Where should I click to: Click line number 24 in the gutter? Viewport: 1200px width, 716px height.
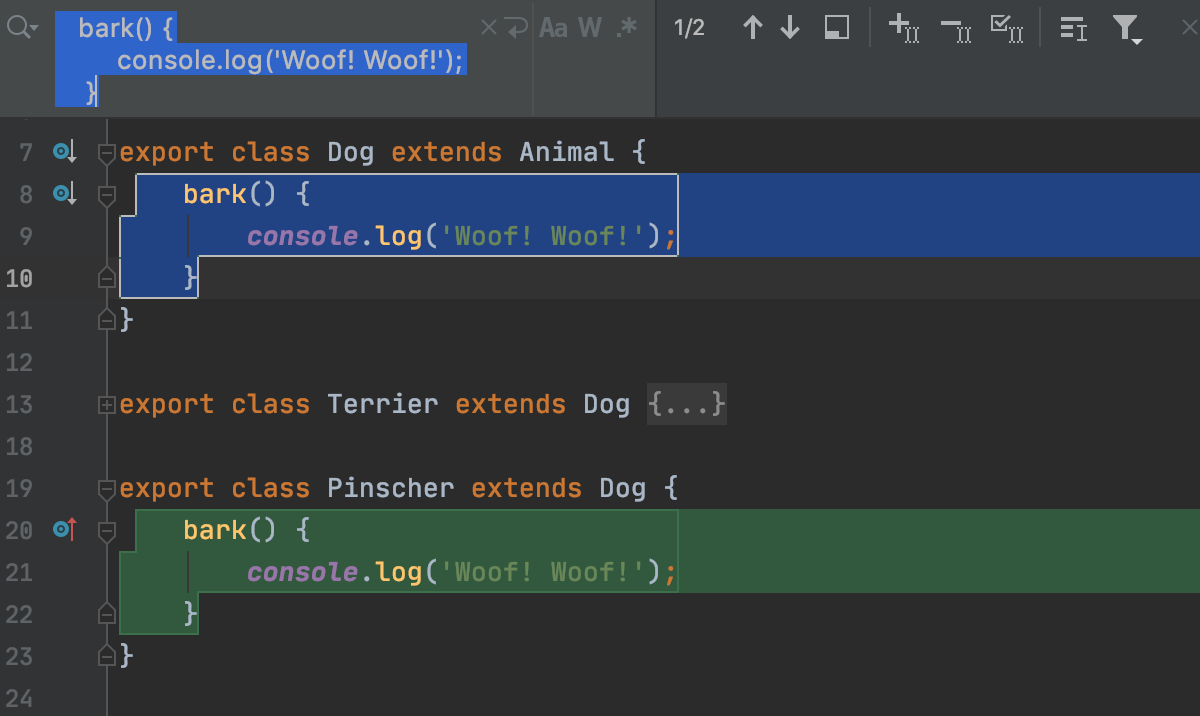pos(19,698)
